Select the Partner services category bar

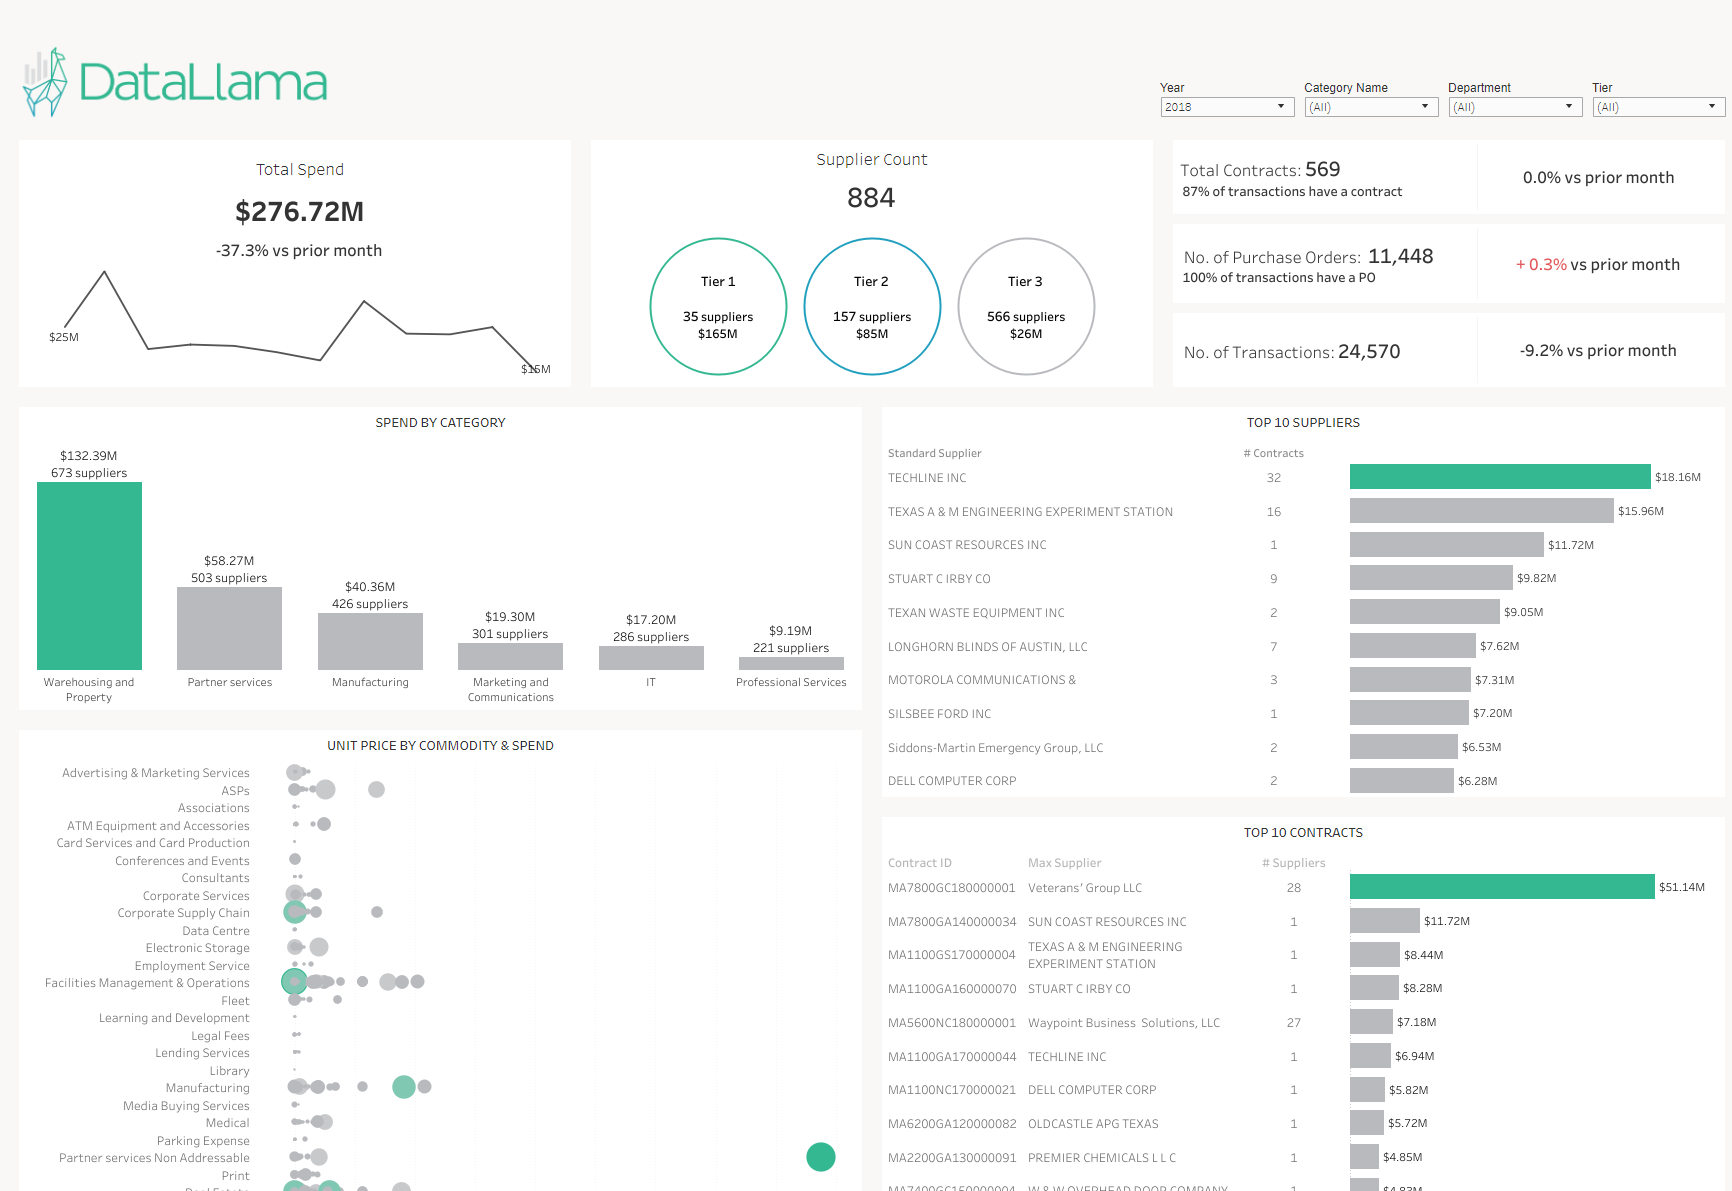229,628
